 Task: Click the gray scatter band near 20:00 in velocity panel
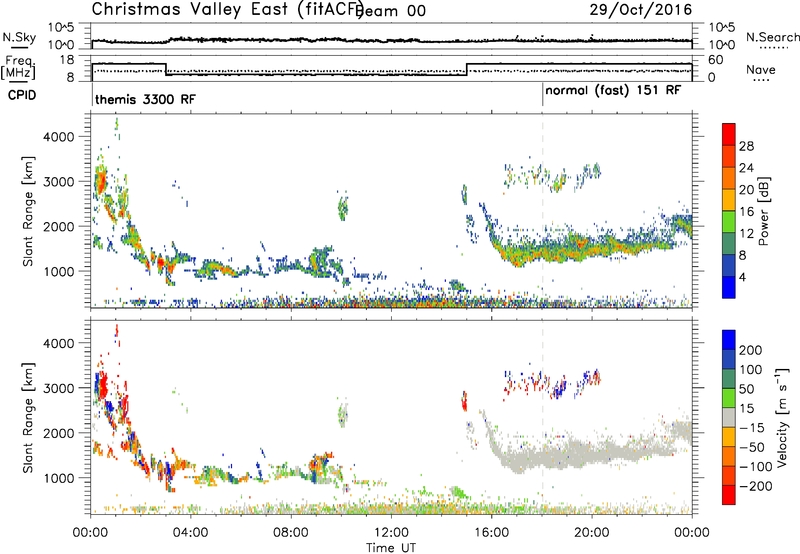pos(592,452)
